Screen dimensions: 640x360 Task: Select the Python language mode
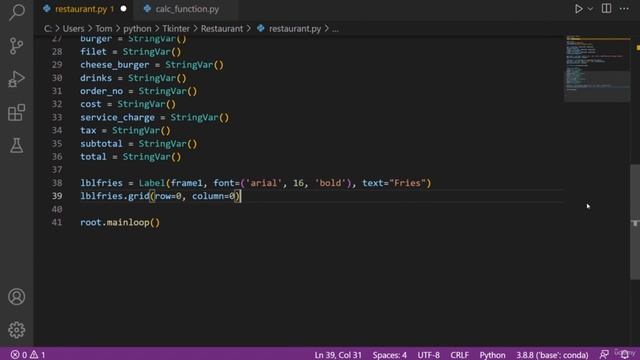tap(492, 355)
